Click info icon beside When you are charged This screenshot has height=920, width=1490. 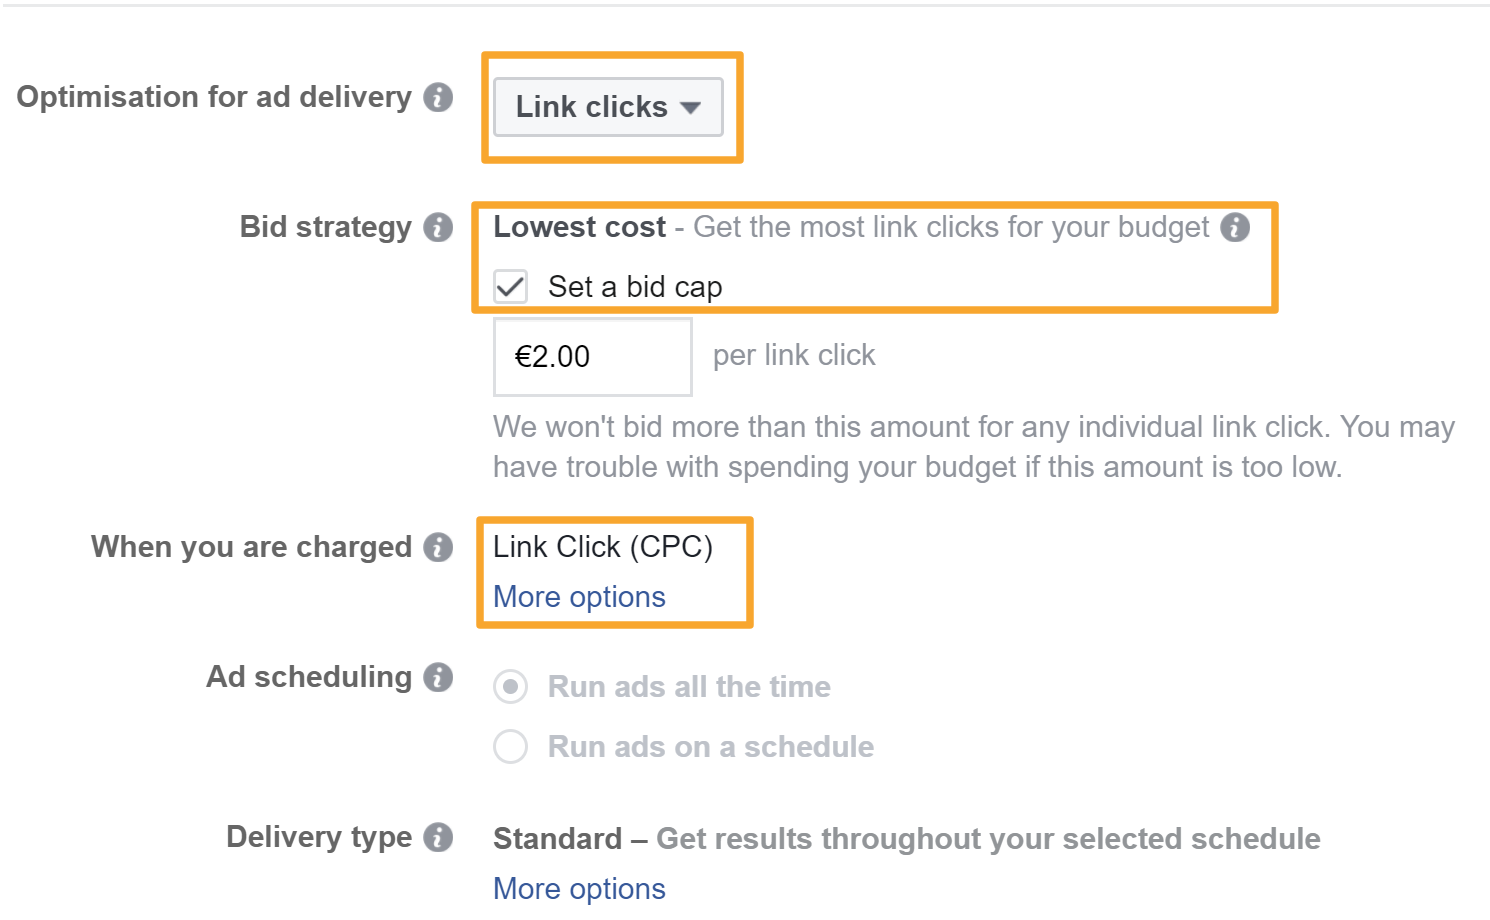pyautogui.click(x=438, y=547)
